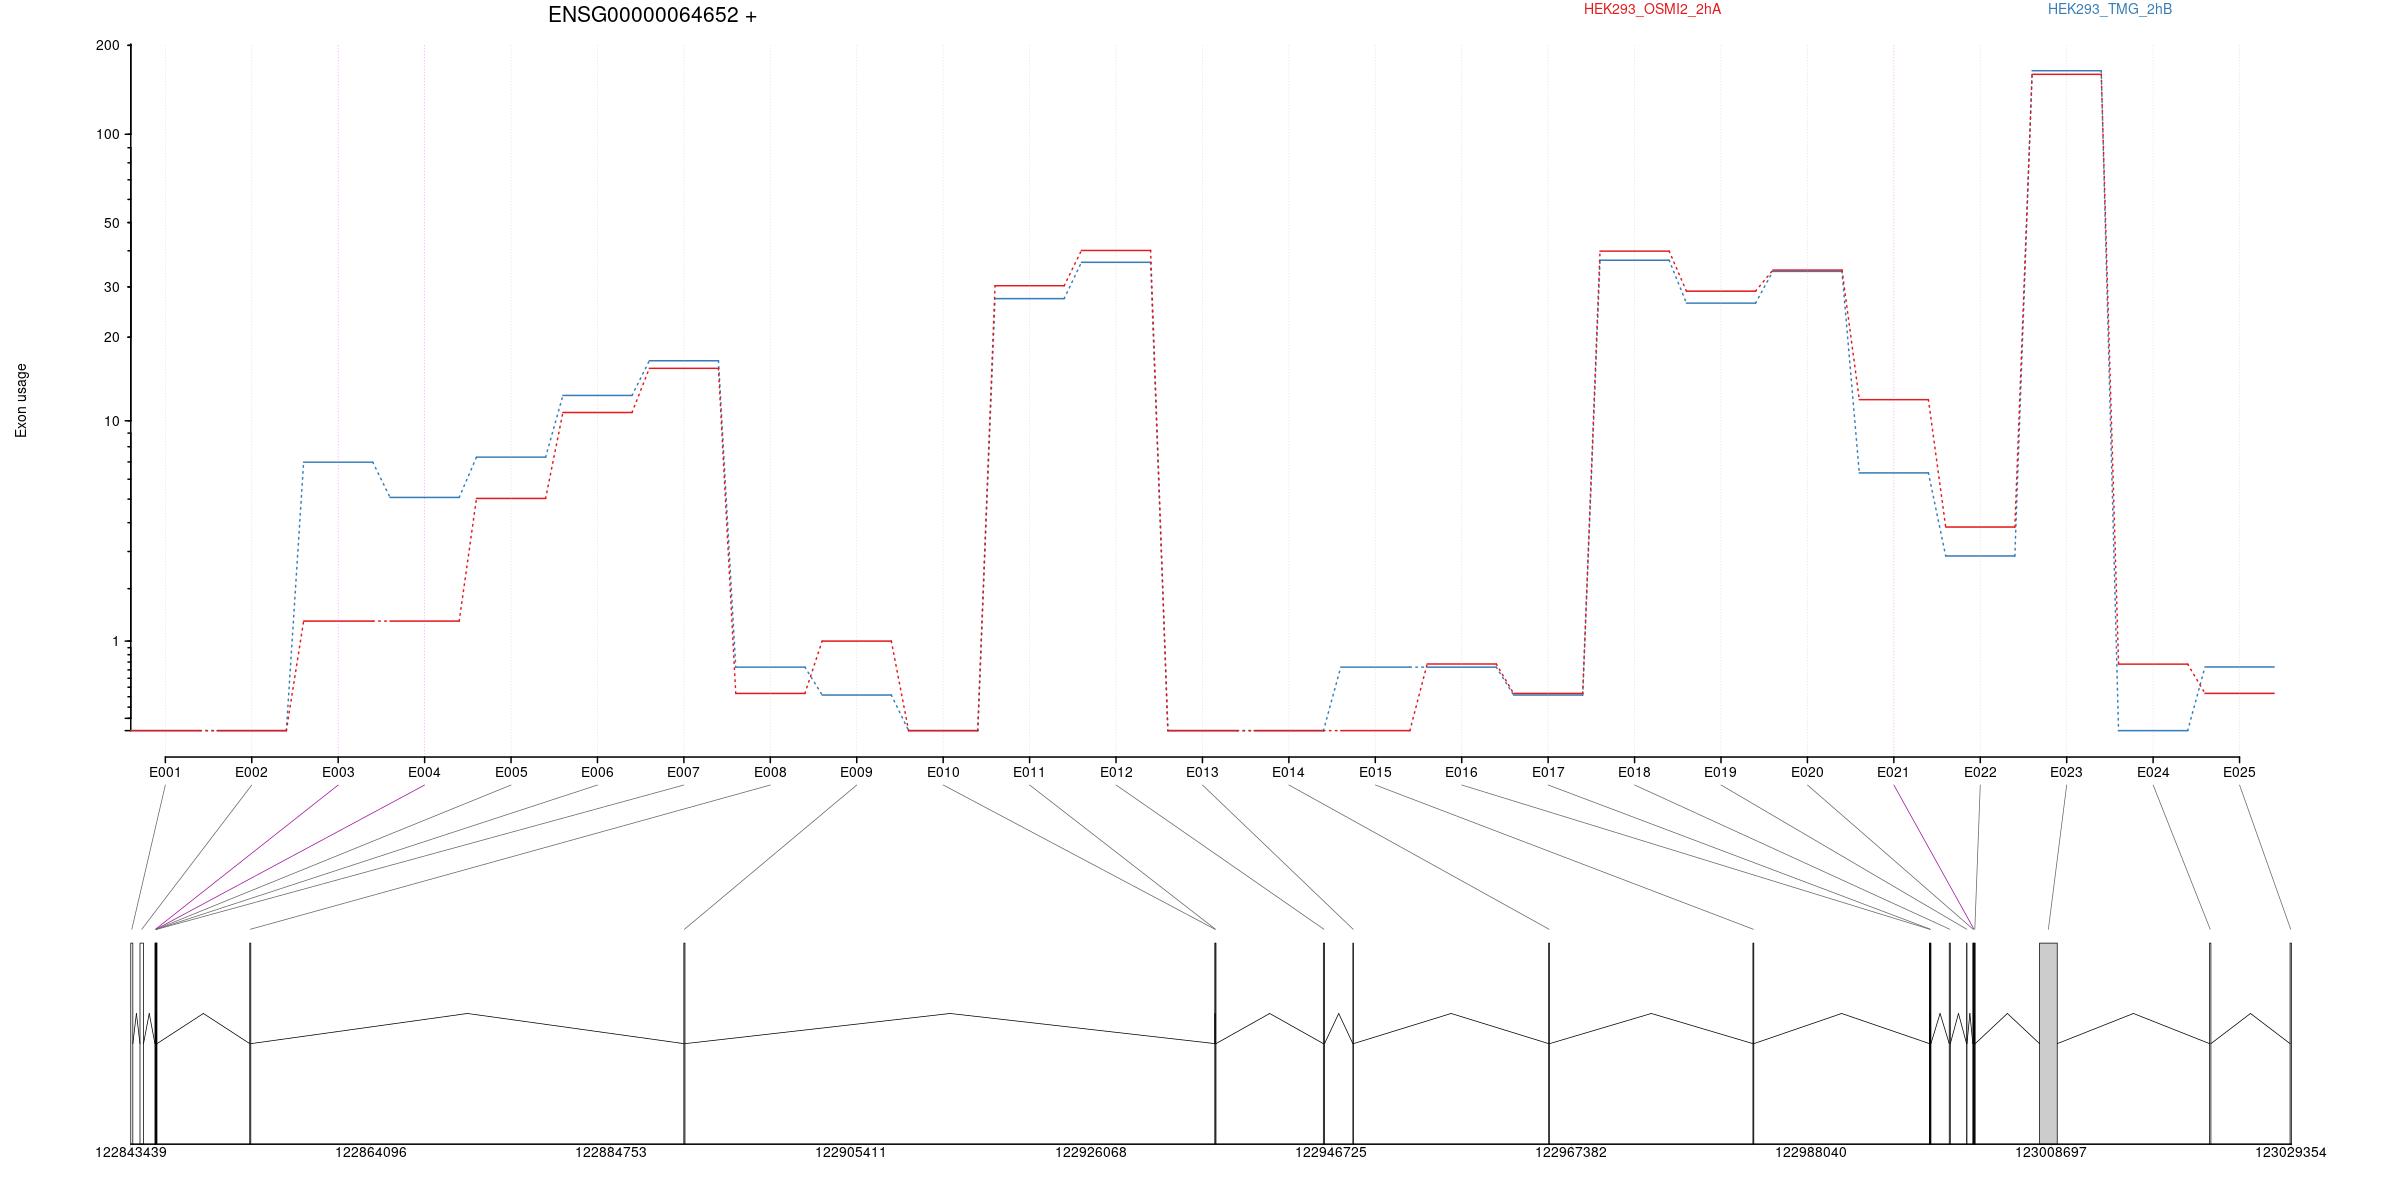Click exon label E014
2400x1200 pixels.
(1288, 772)
